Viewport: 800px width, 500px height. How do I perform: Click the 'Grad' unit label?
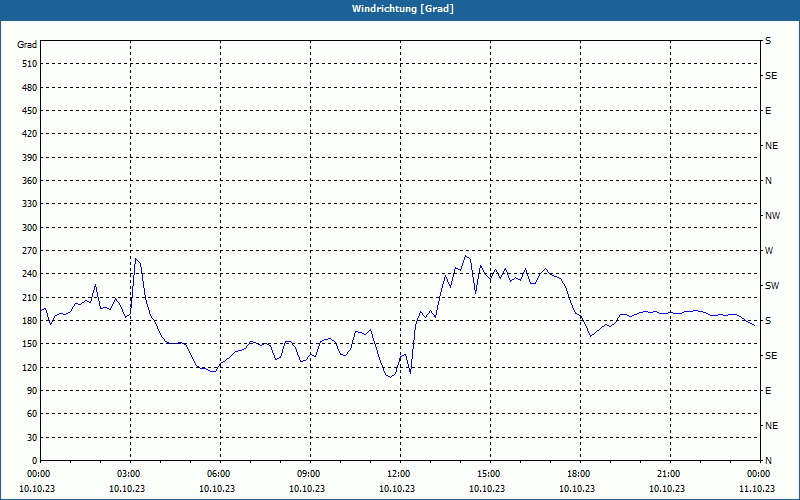click(27, 45)
